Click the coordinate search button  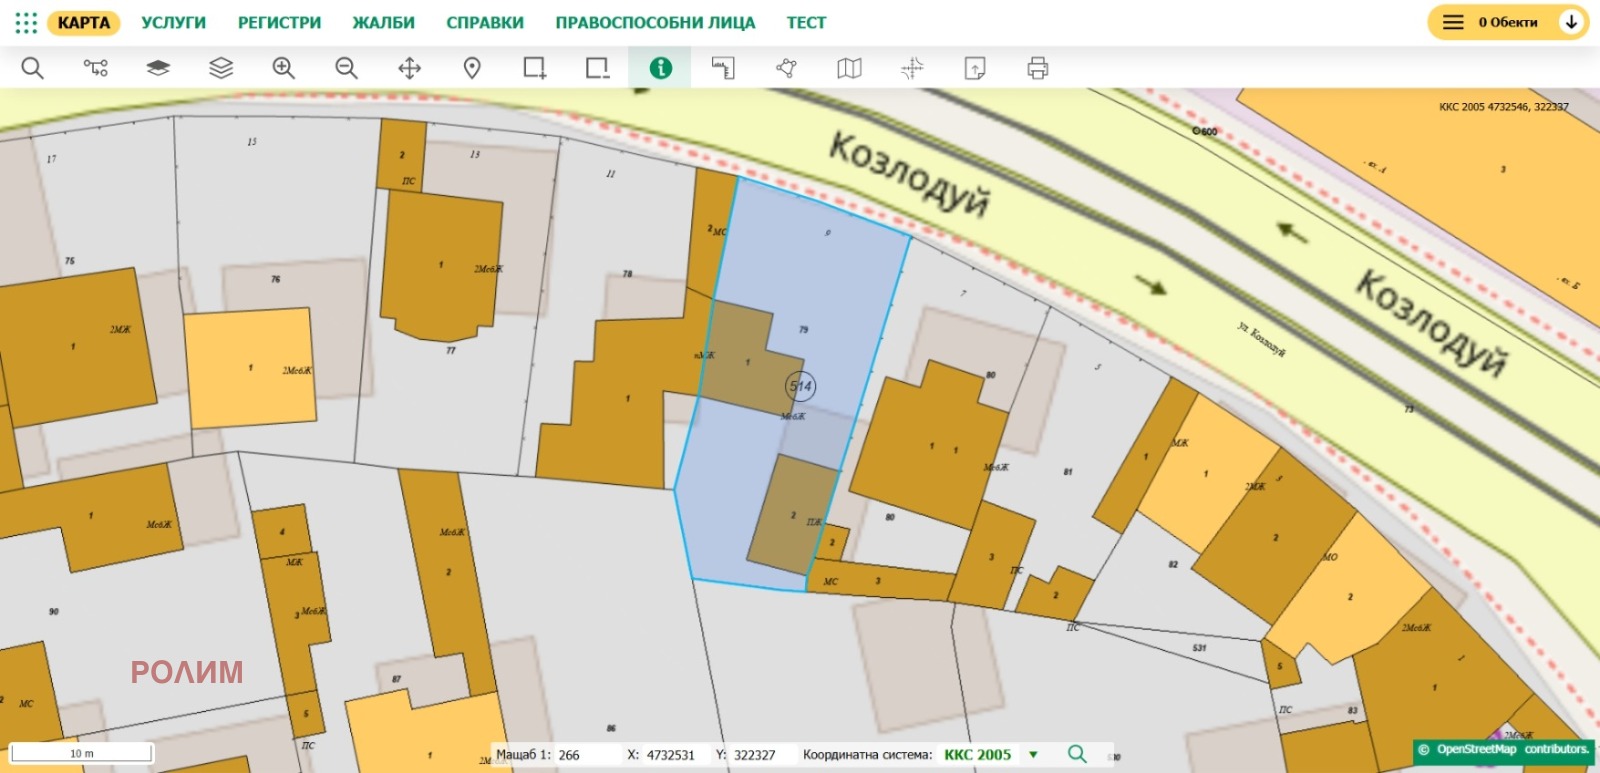pos(1077,754)
